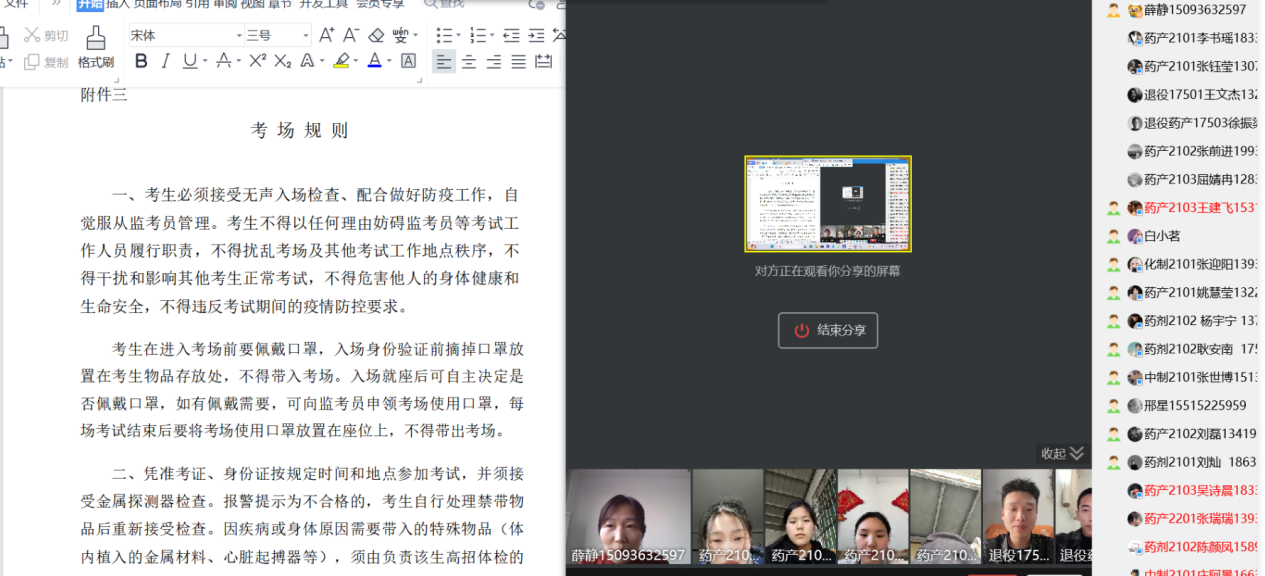Click the clear formatting eraser icon
1265x576 pixels.
click(x=376, y=35)
